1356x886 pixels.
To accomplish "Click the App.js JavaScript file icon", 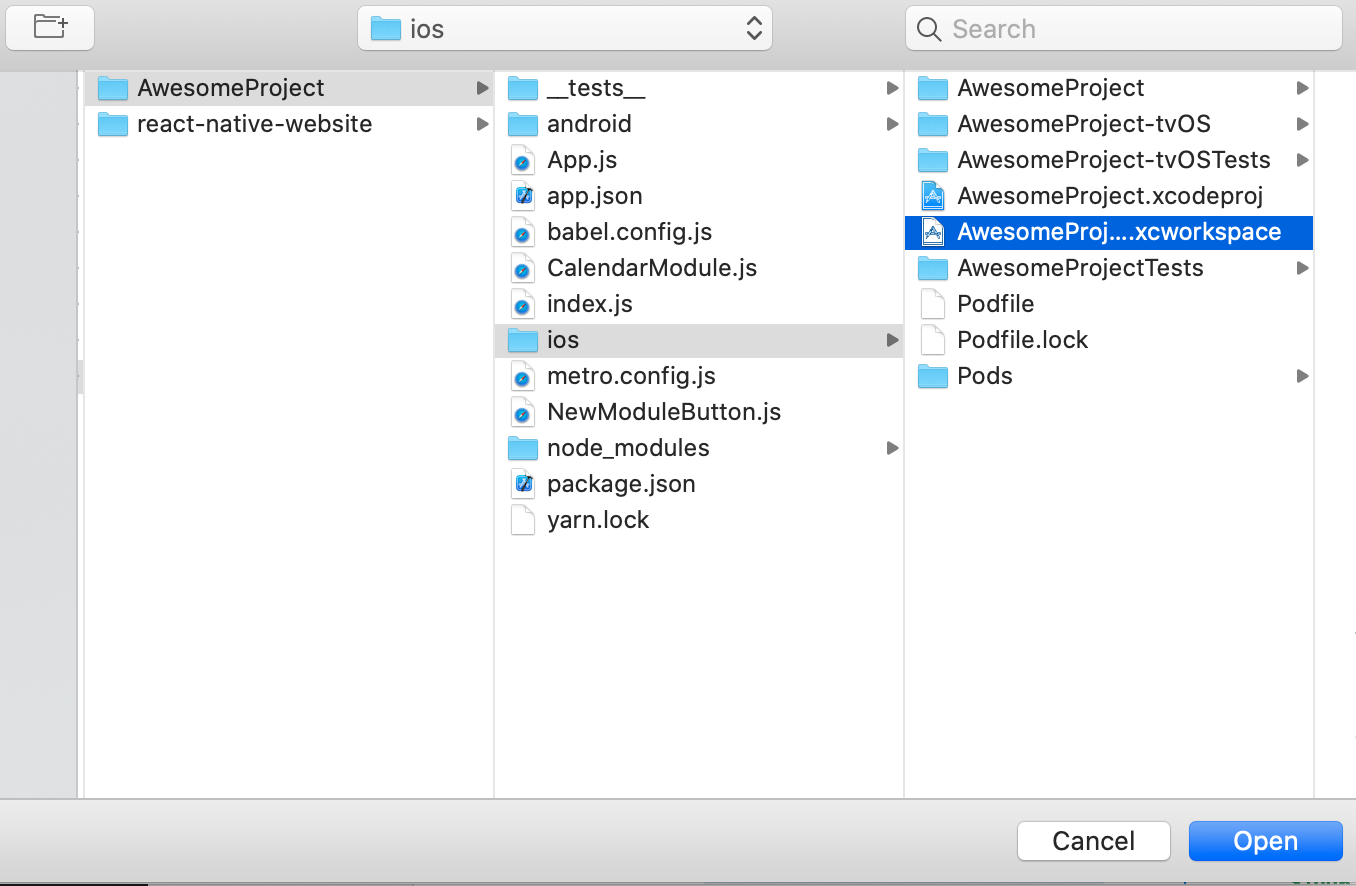I will click(x=522, y=159).
